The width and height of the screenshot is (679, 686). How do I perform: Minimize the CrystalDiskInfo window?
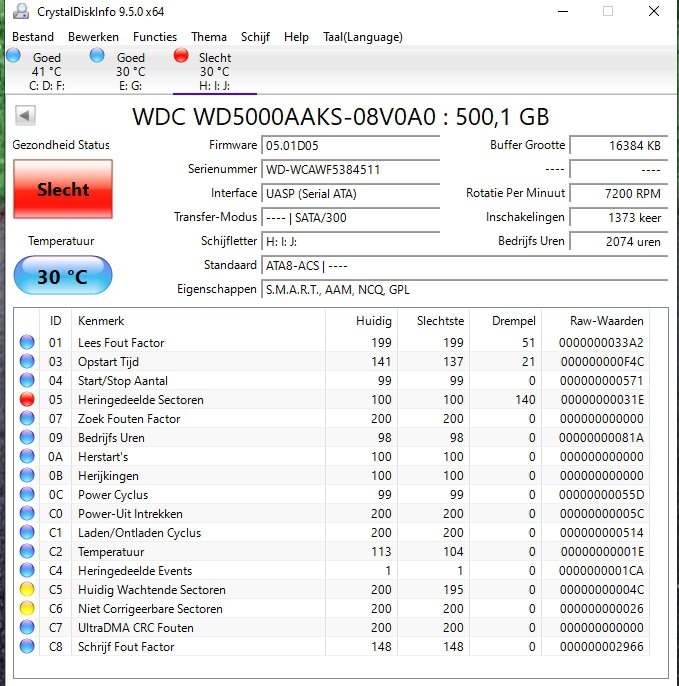pos(563,11)
